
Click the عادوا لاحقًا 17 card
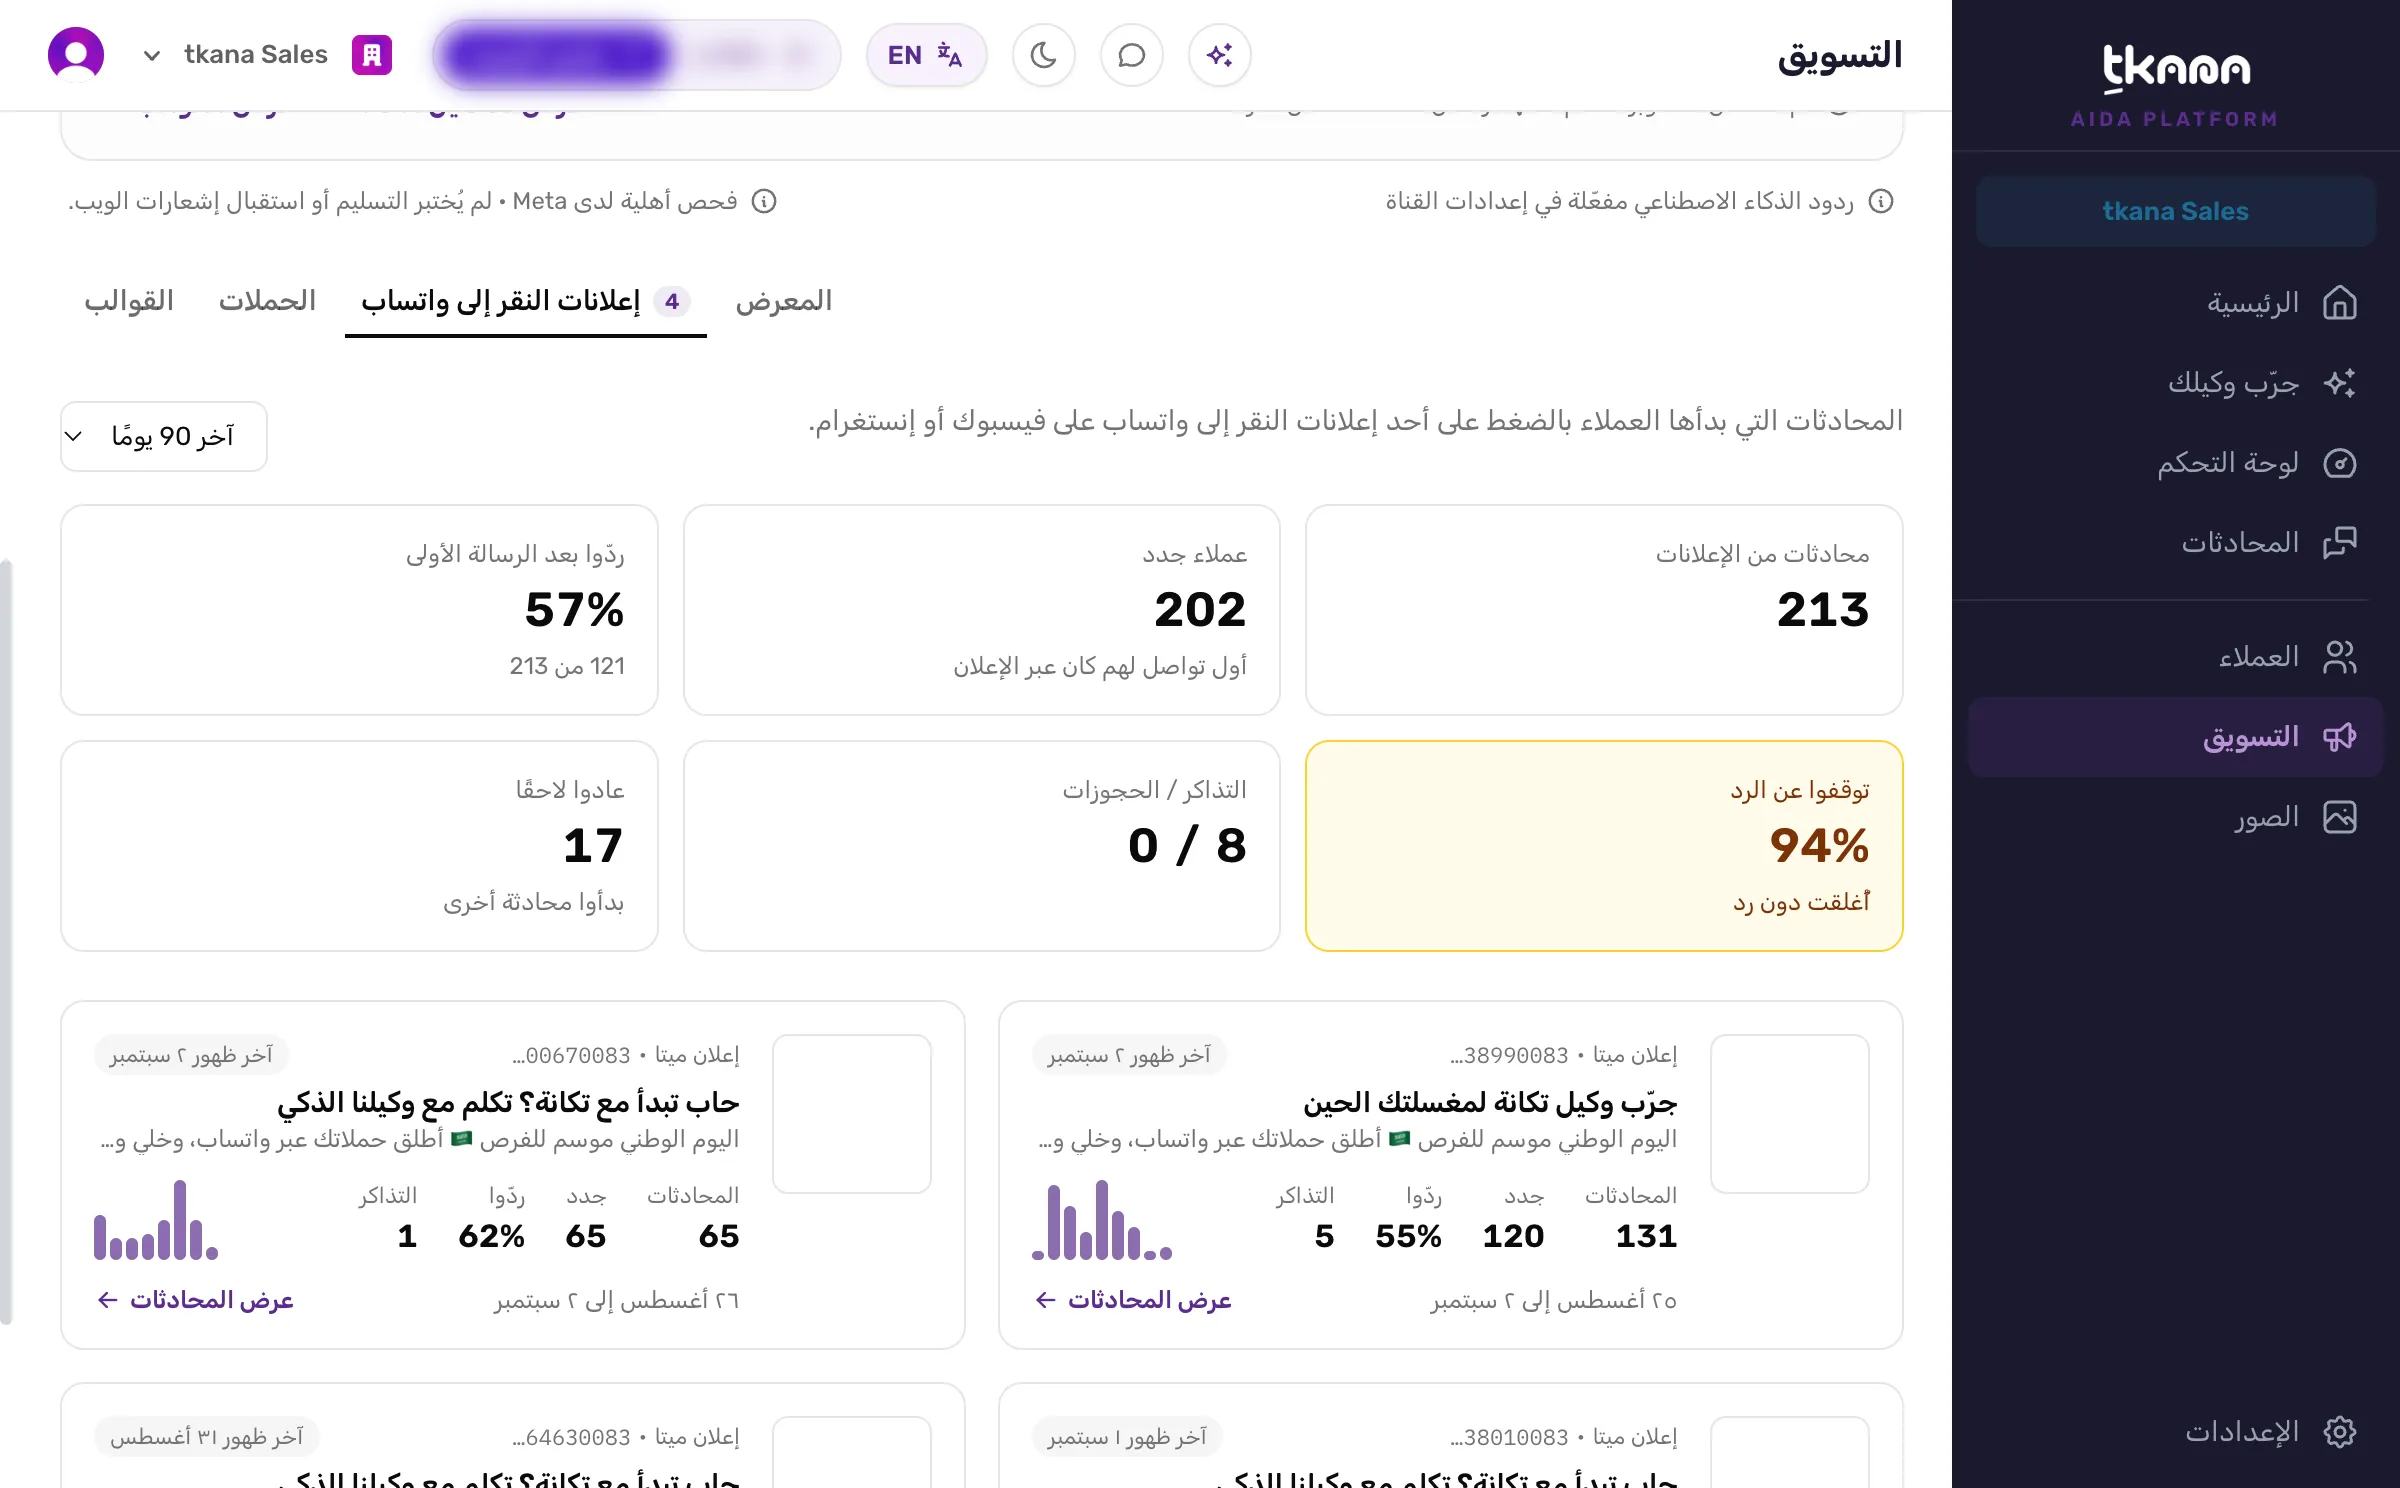coord(359,846)
